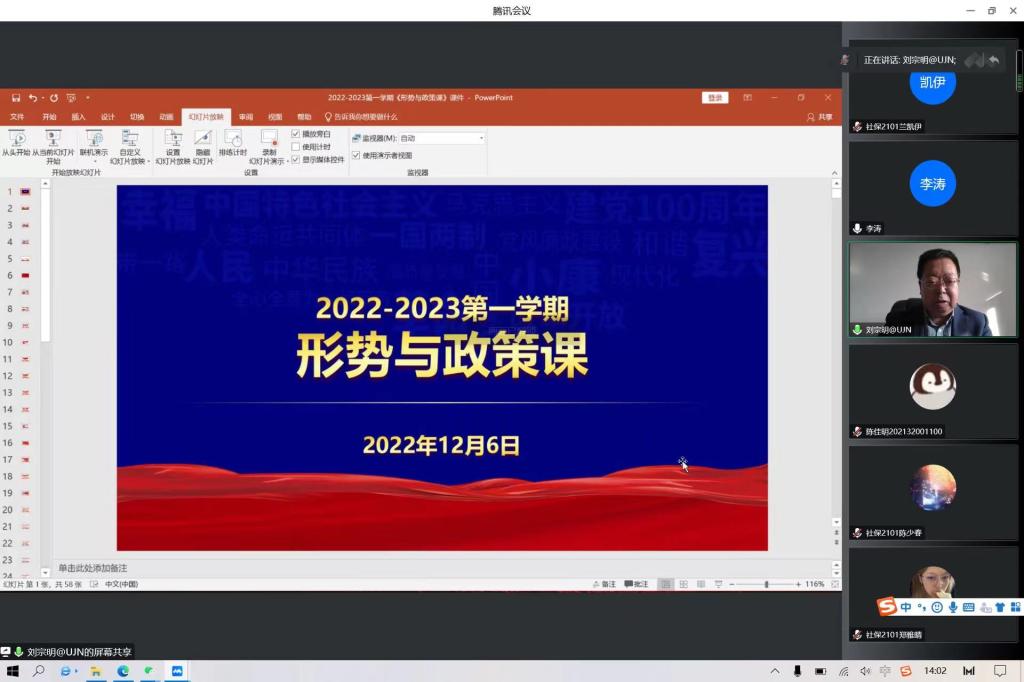Image resolution: width=1024 pixels, height=682 pixels.
Task: Open the 监视器 monitor dropdown
Action: tap(480, 138)
